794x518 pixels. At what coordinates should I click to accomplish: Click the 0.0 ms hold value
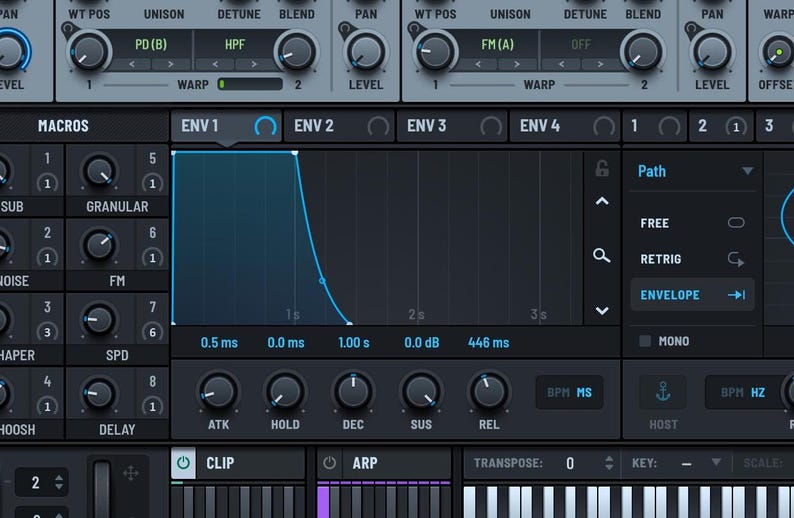[x=286, y=343]
